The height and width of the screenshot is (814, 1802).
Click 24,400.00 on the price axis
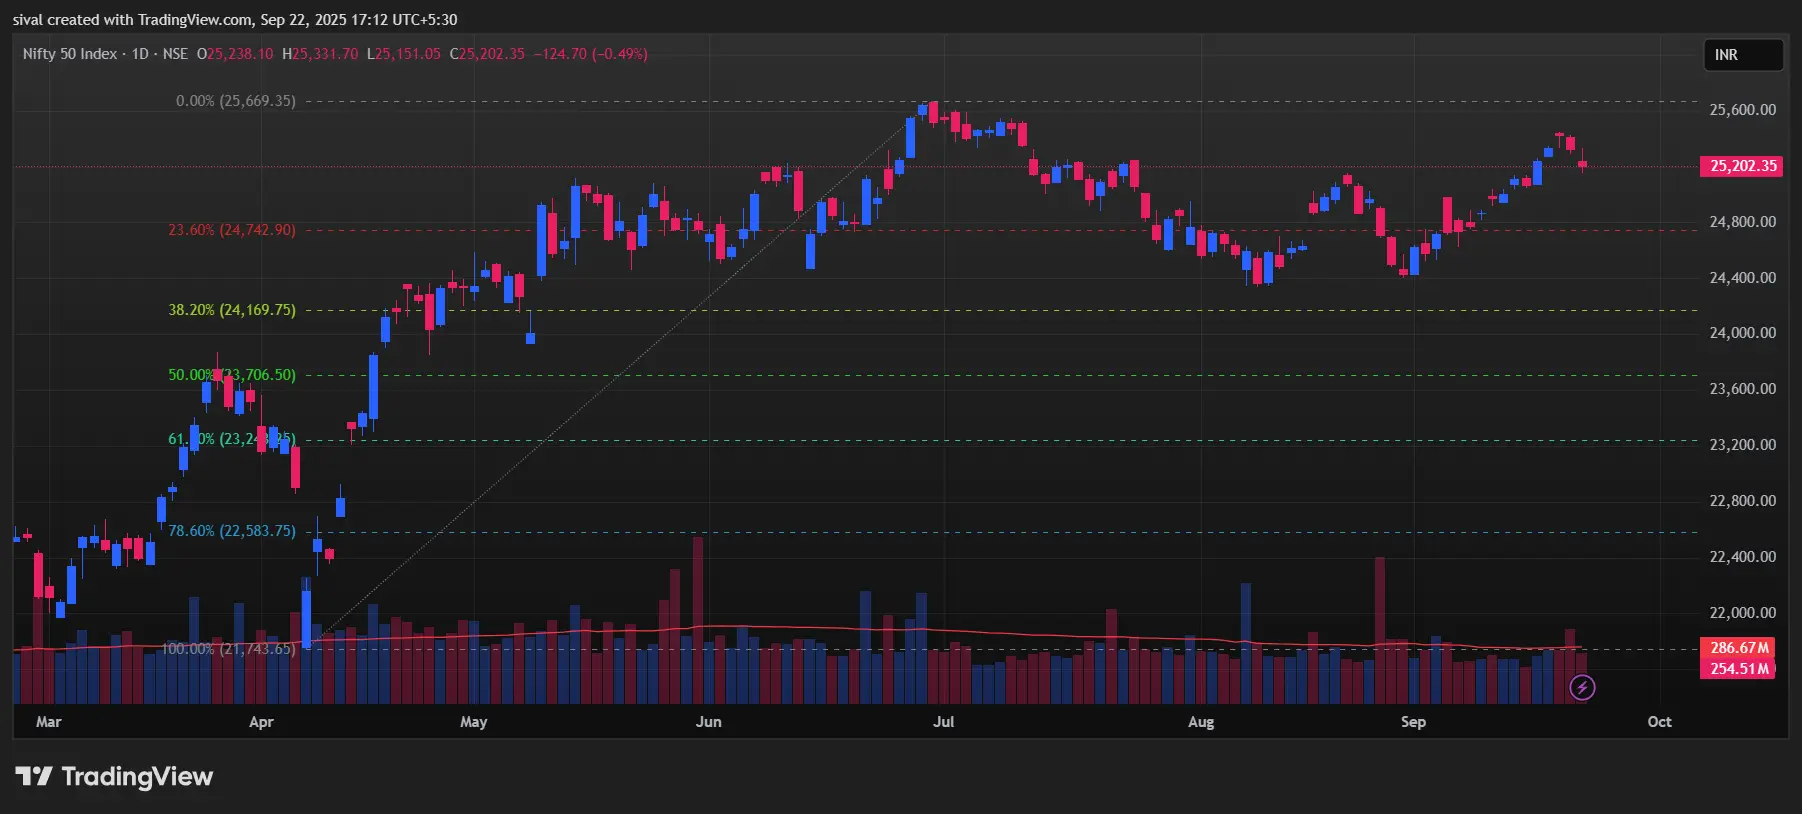[x=1743, y=278]
